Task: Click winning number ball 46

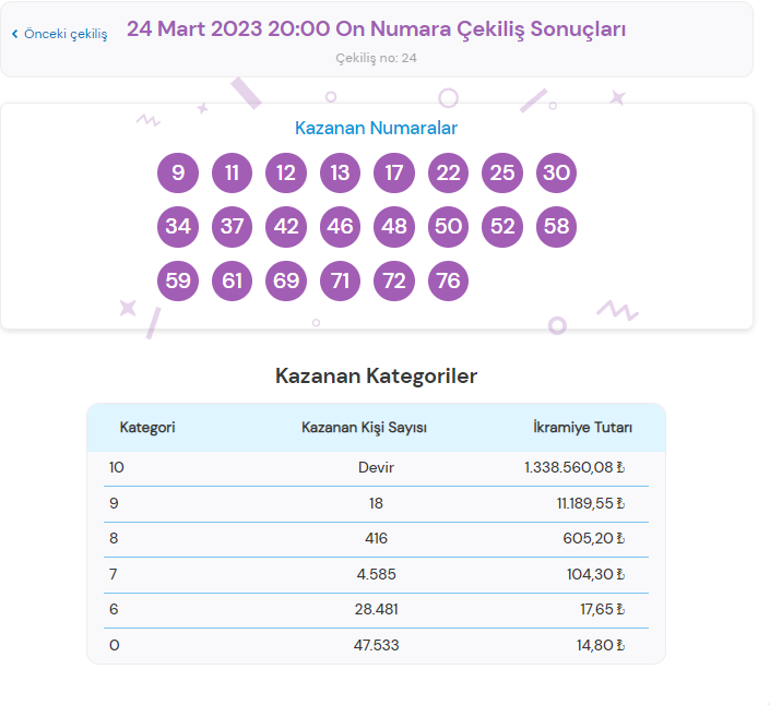Action: pyautogui.click(x=340, y=227)
